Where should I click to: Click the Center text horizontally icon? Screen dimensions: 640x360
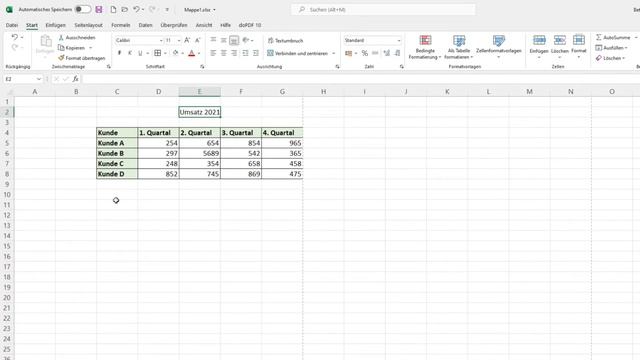coord(224,53)
